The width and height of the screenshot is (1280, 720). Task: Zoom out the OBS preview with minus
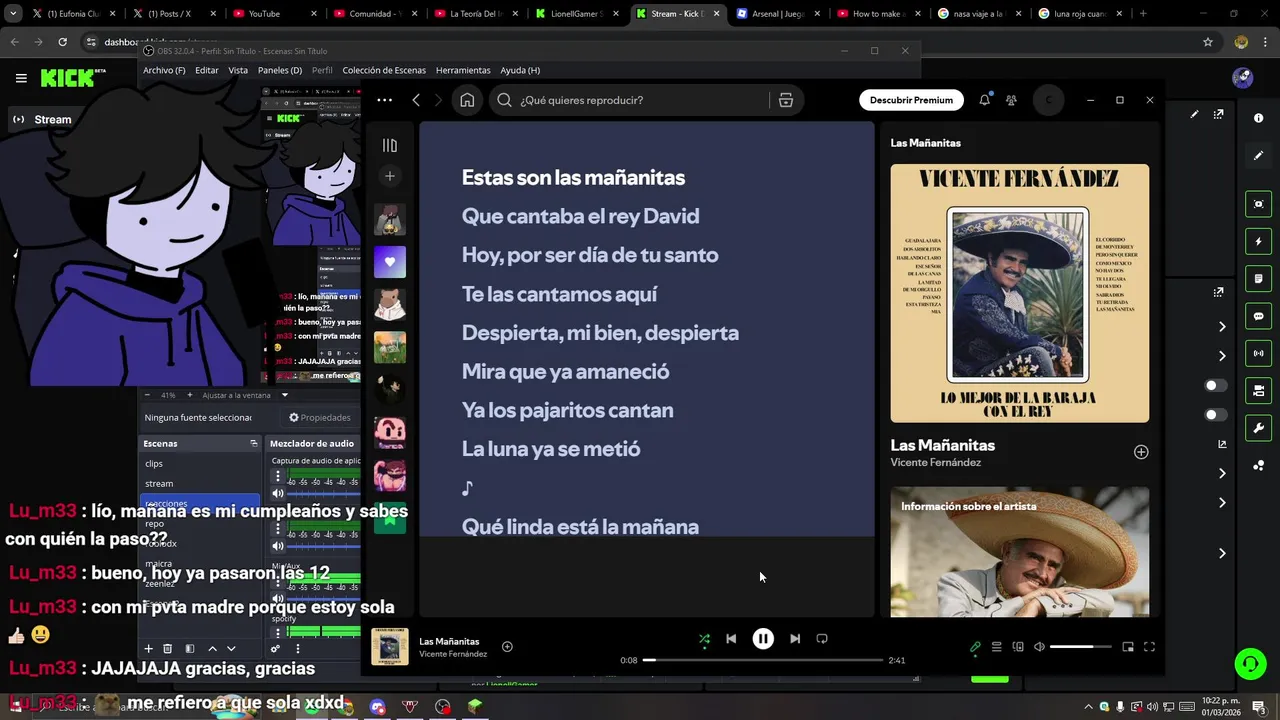[x=147, y=395]
